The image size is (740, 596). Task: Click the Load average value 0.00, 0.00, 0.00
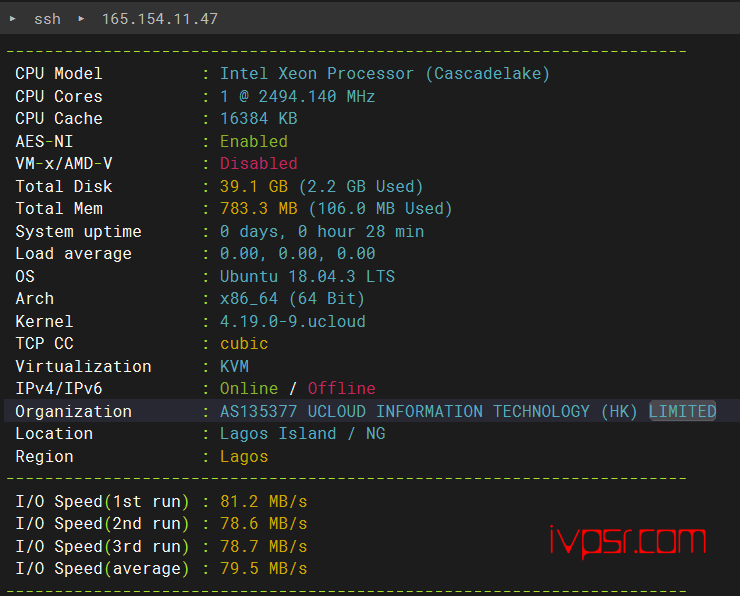pyautogui.click(x=297, y=254)
